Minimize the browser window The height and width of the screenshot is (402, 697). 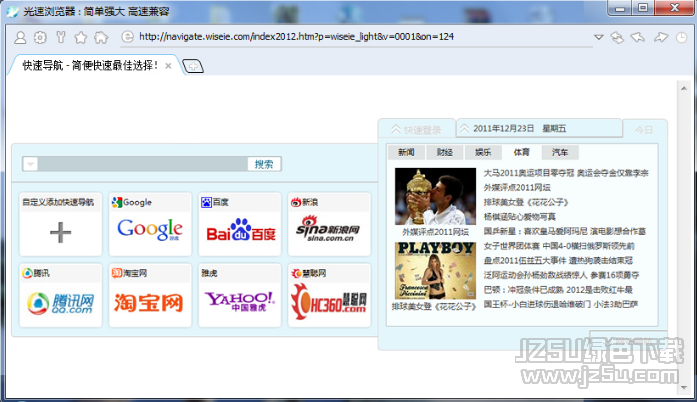[x=621, y=8]
